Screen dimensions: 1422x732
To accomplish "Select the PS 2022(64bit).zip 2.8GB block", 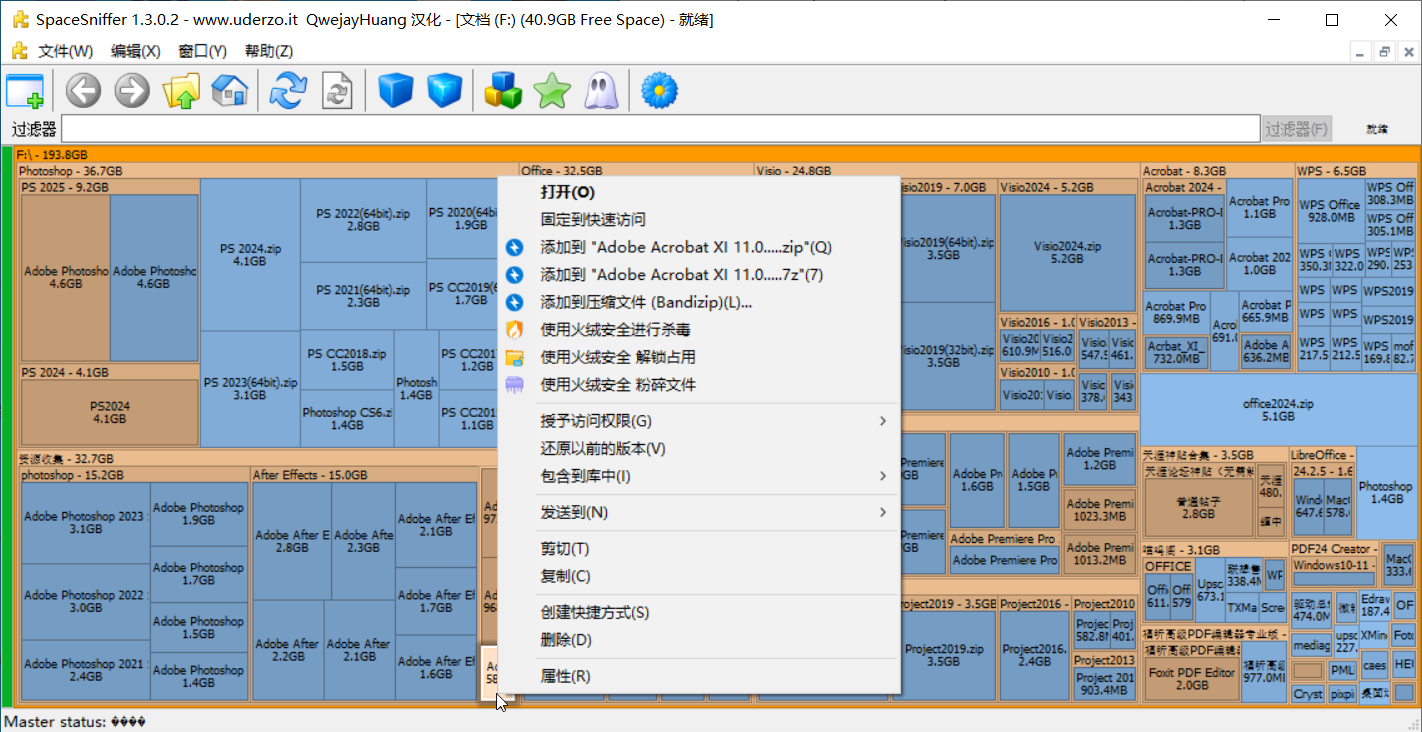I will 363,220.
